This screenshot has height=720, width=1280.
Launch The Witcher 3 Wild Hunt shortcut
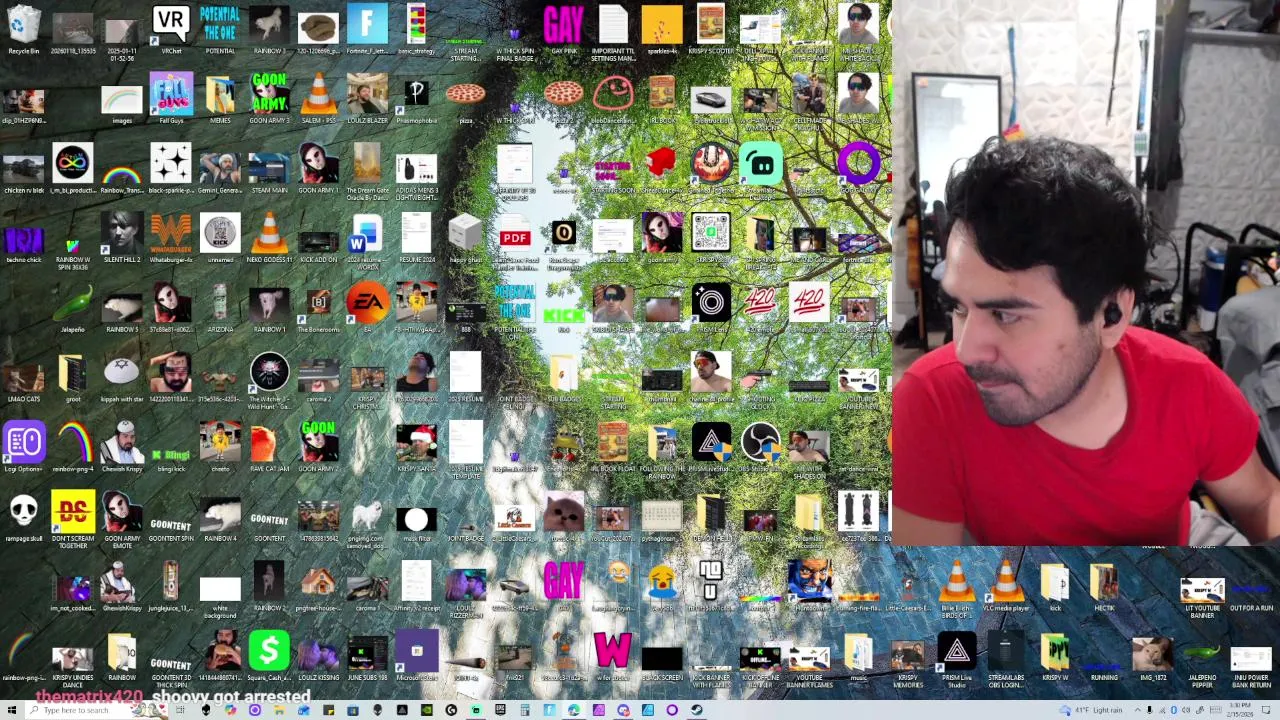click(269, 380)
